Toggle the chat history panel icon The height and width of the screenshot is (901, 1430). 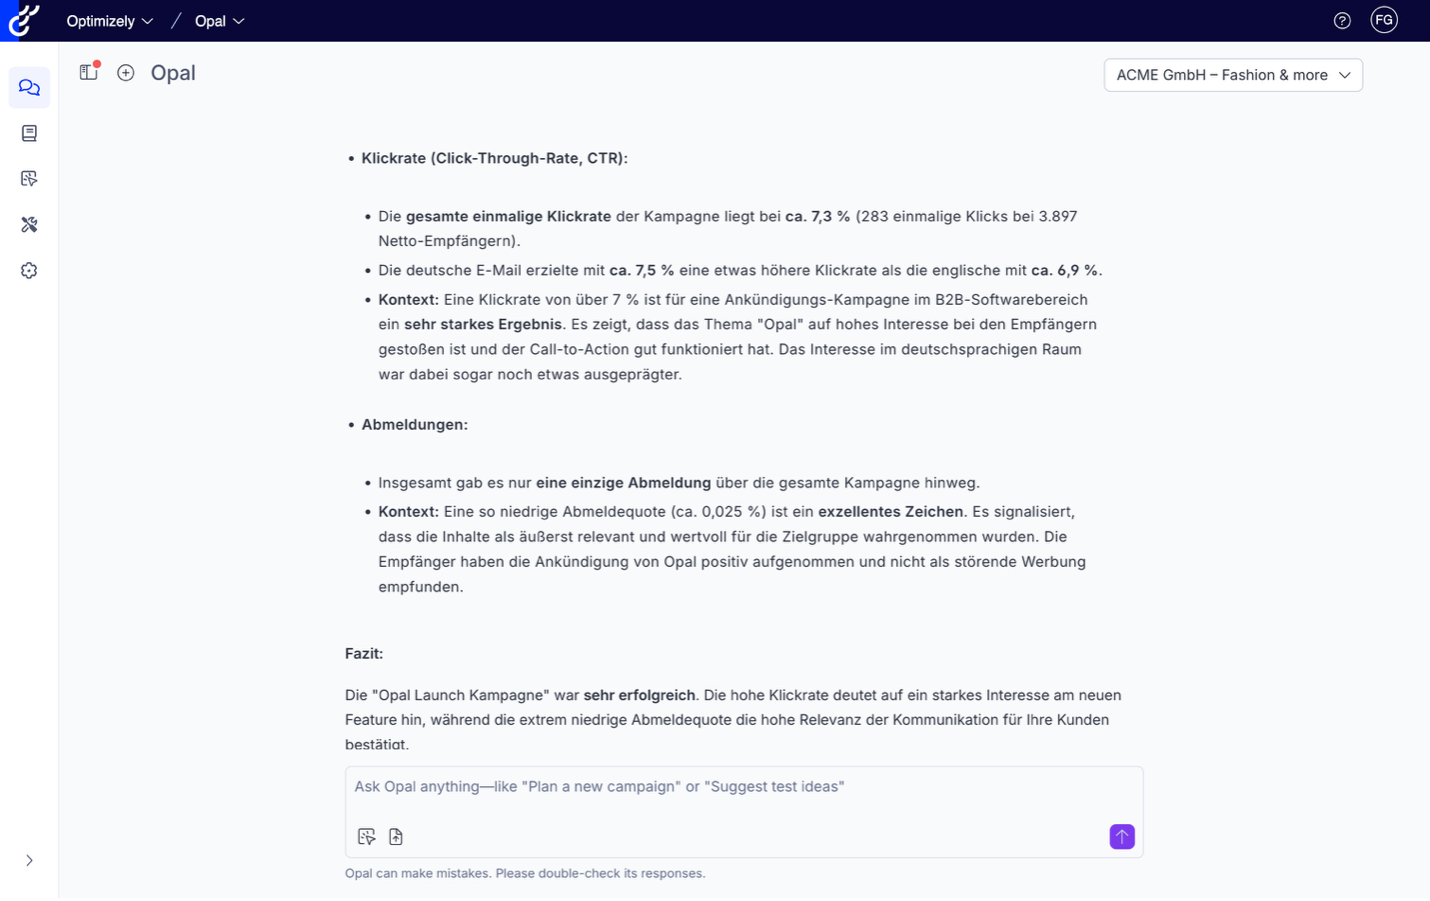pos(89,72)
